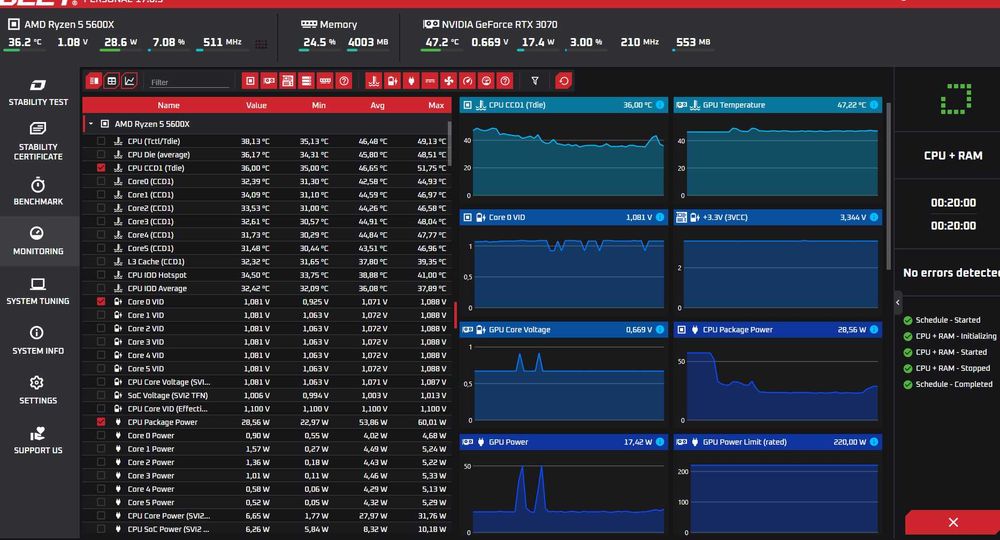Toggle frequency readings filter icon
The height and width of the screenshot is (540, 1000).
[430, 81]
